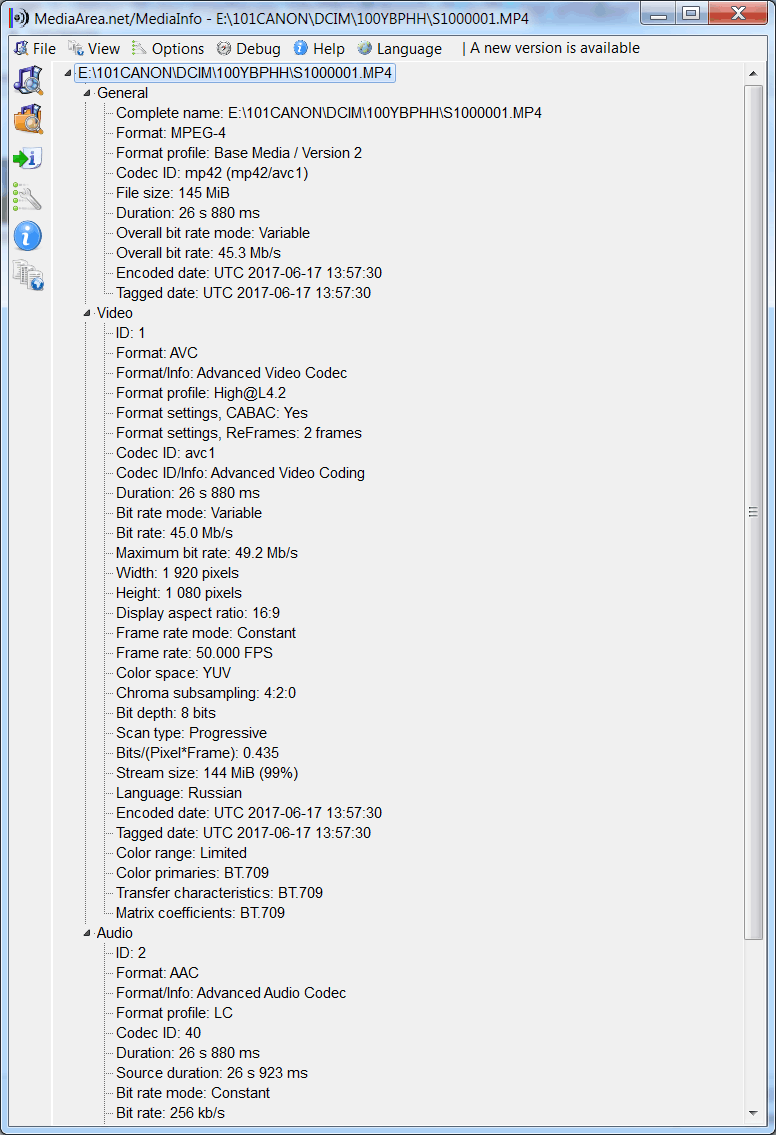Select the Video tree node label

tap(114, 313)
